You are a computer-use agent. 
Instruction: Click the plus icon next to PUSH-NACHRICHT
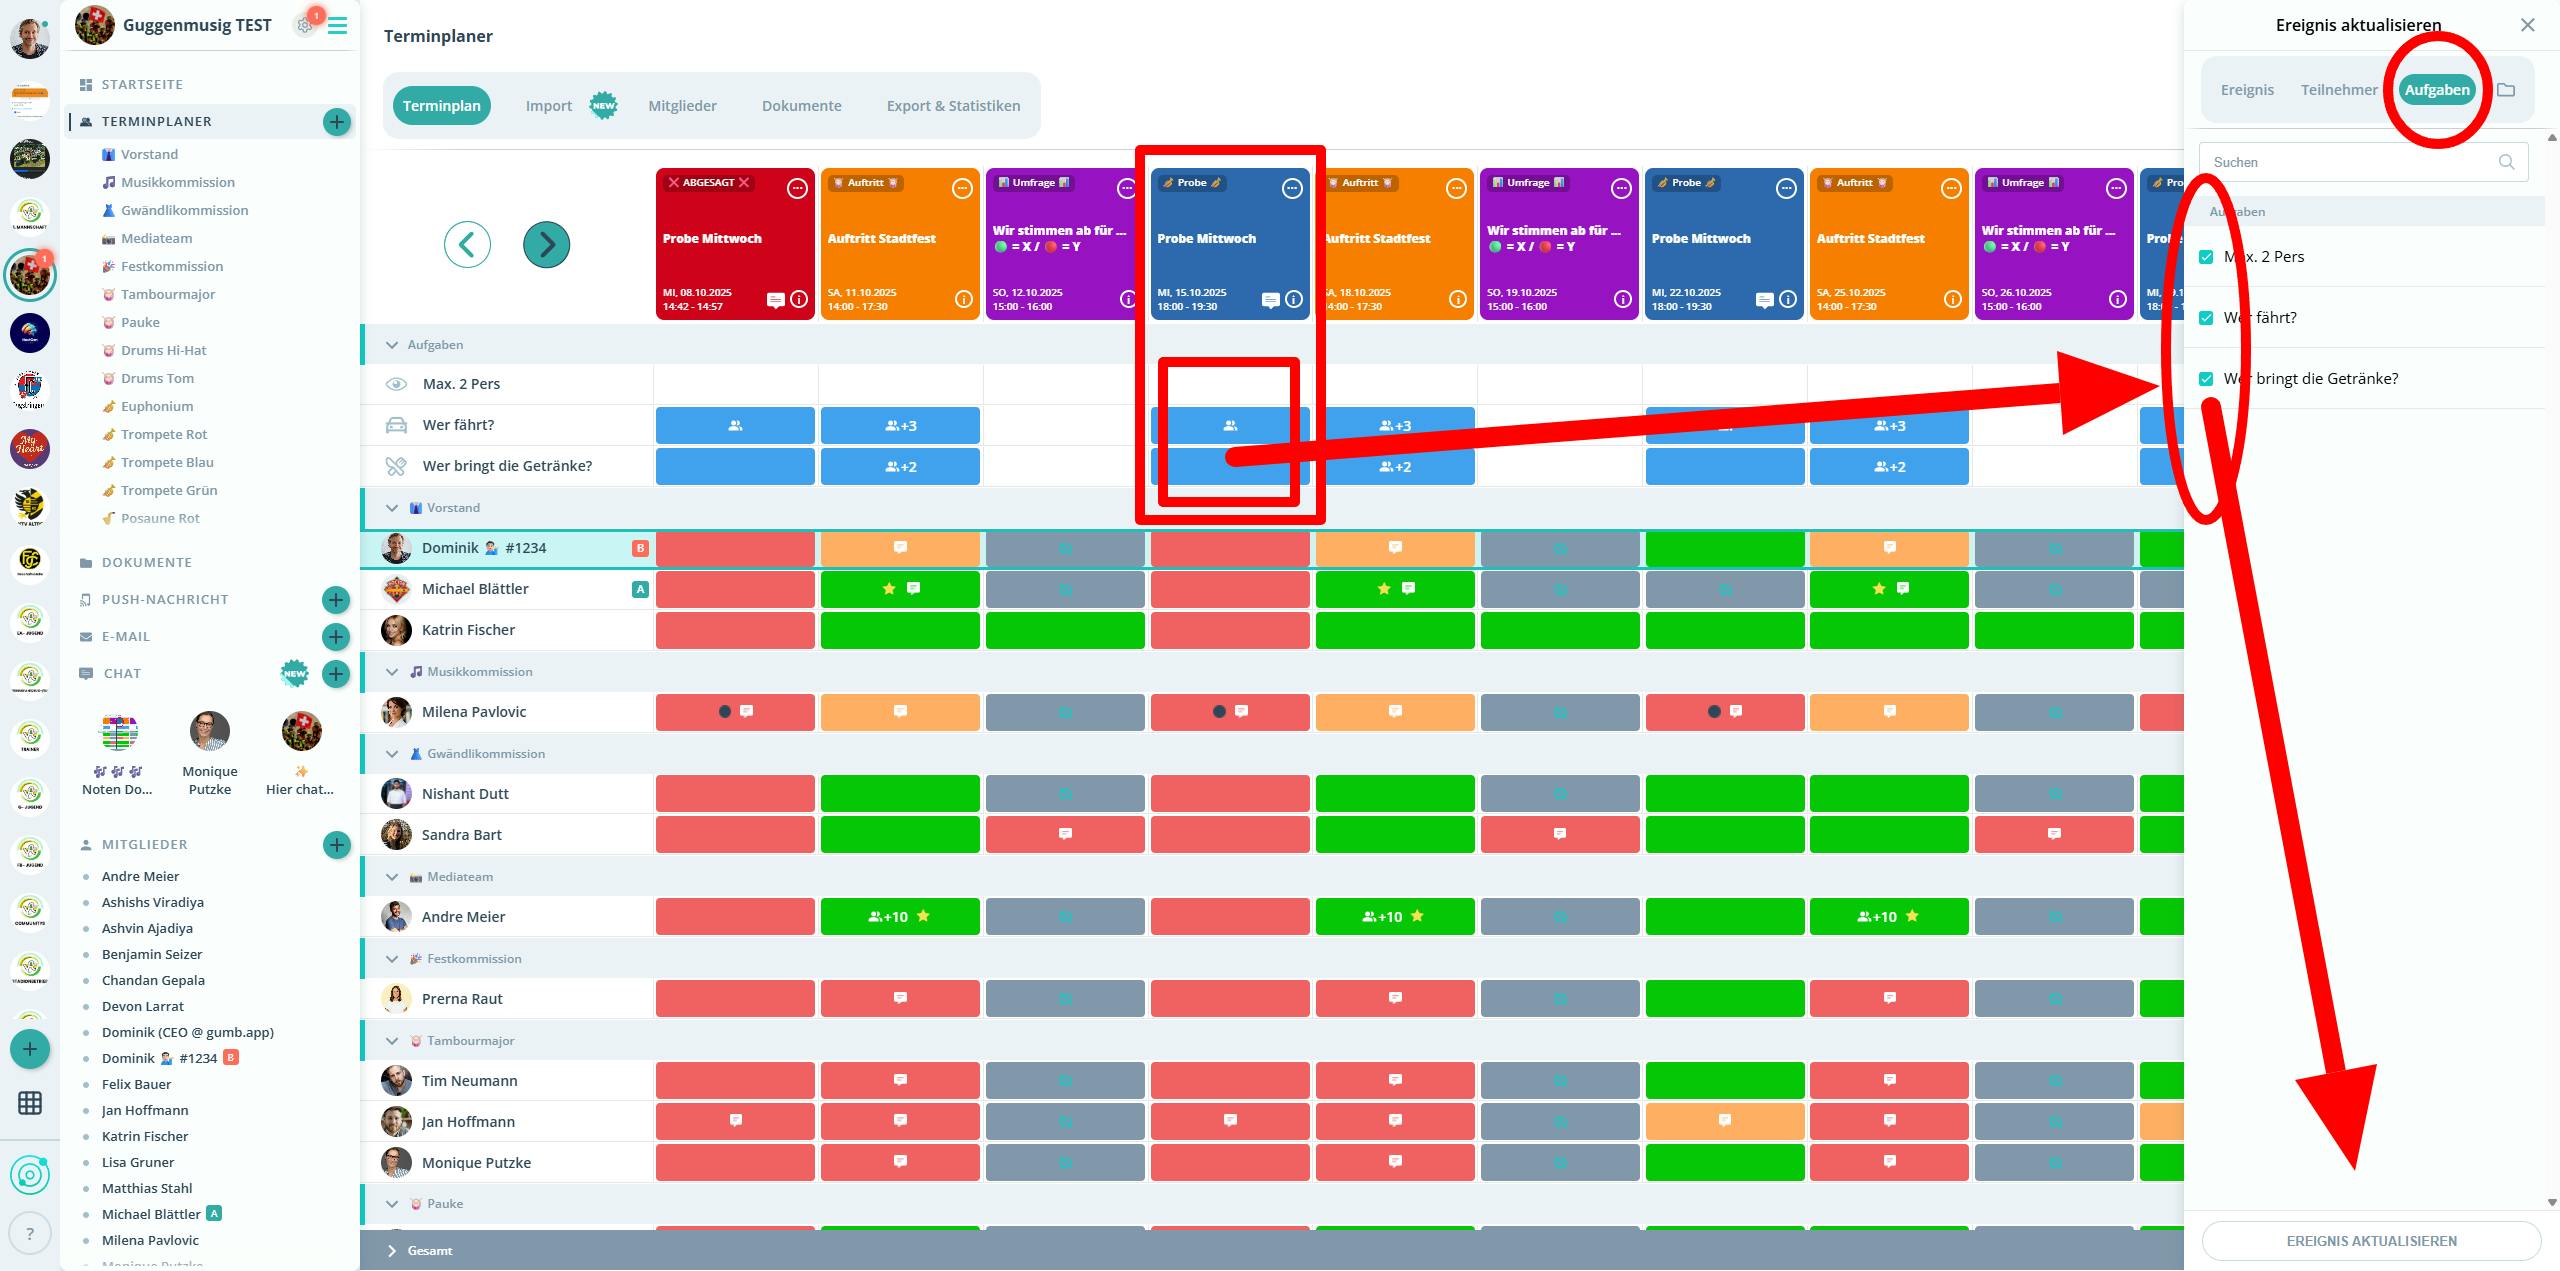(x=336, y=600)
